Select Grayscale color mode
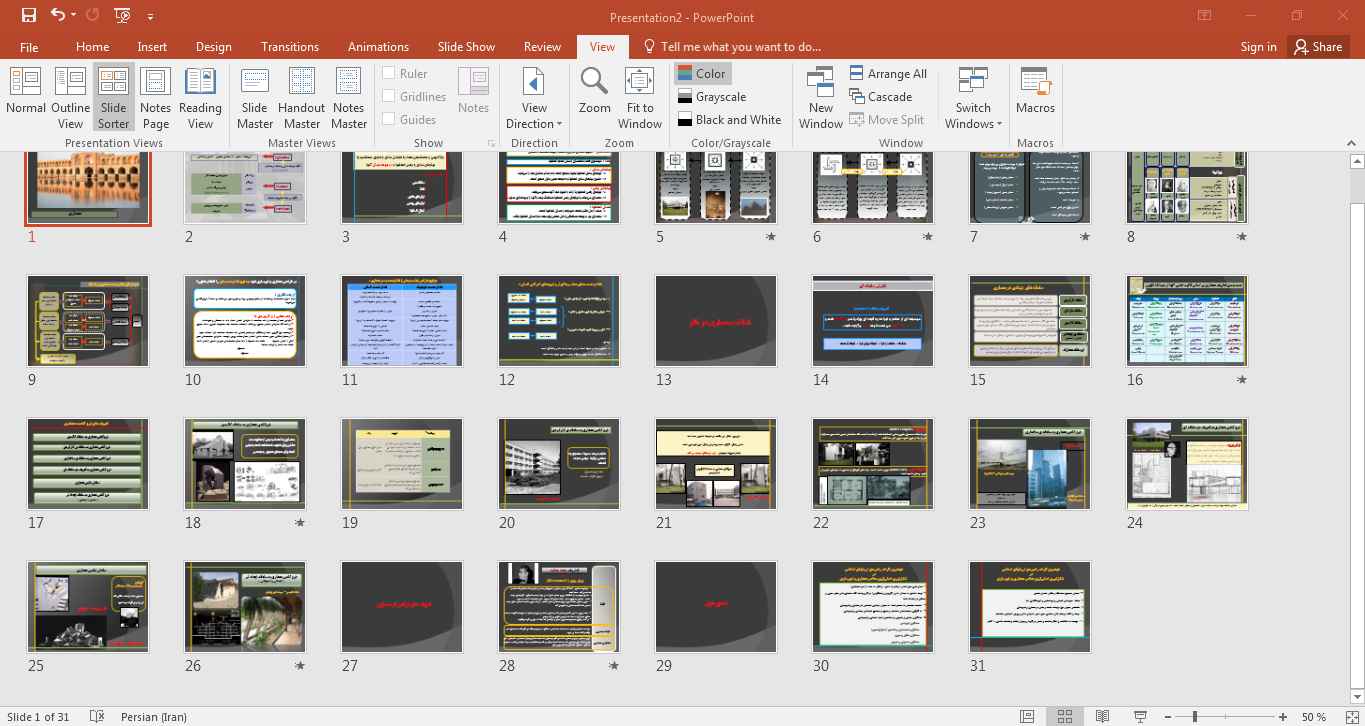 click(711, 96)
